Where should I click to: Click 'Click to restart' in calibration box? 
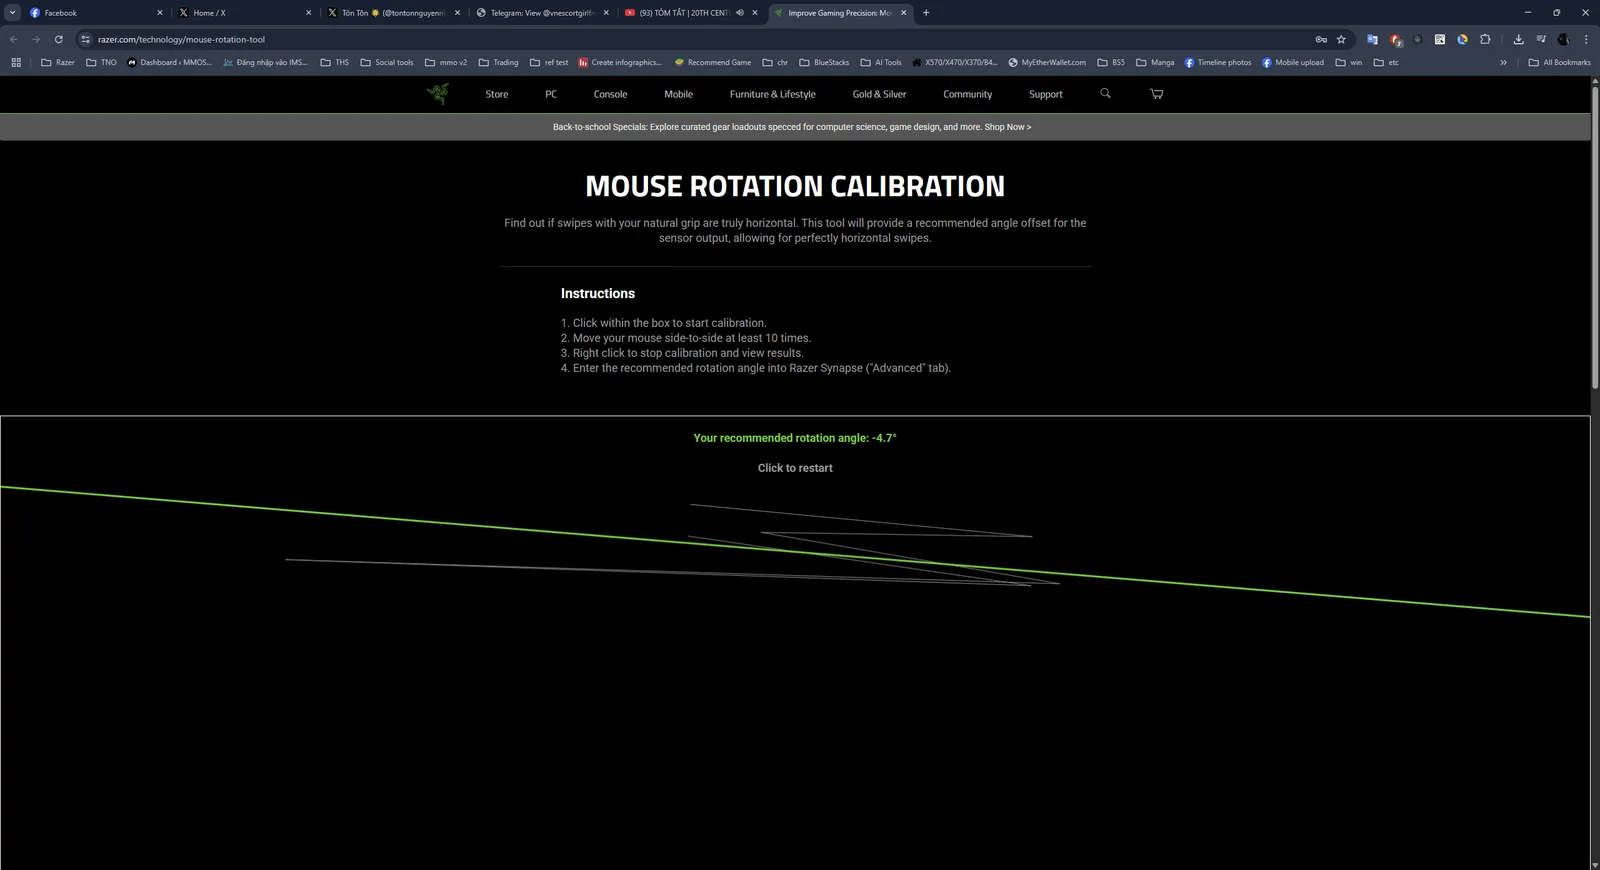click(x=795, y=468)
